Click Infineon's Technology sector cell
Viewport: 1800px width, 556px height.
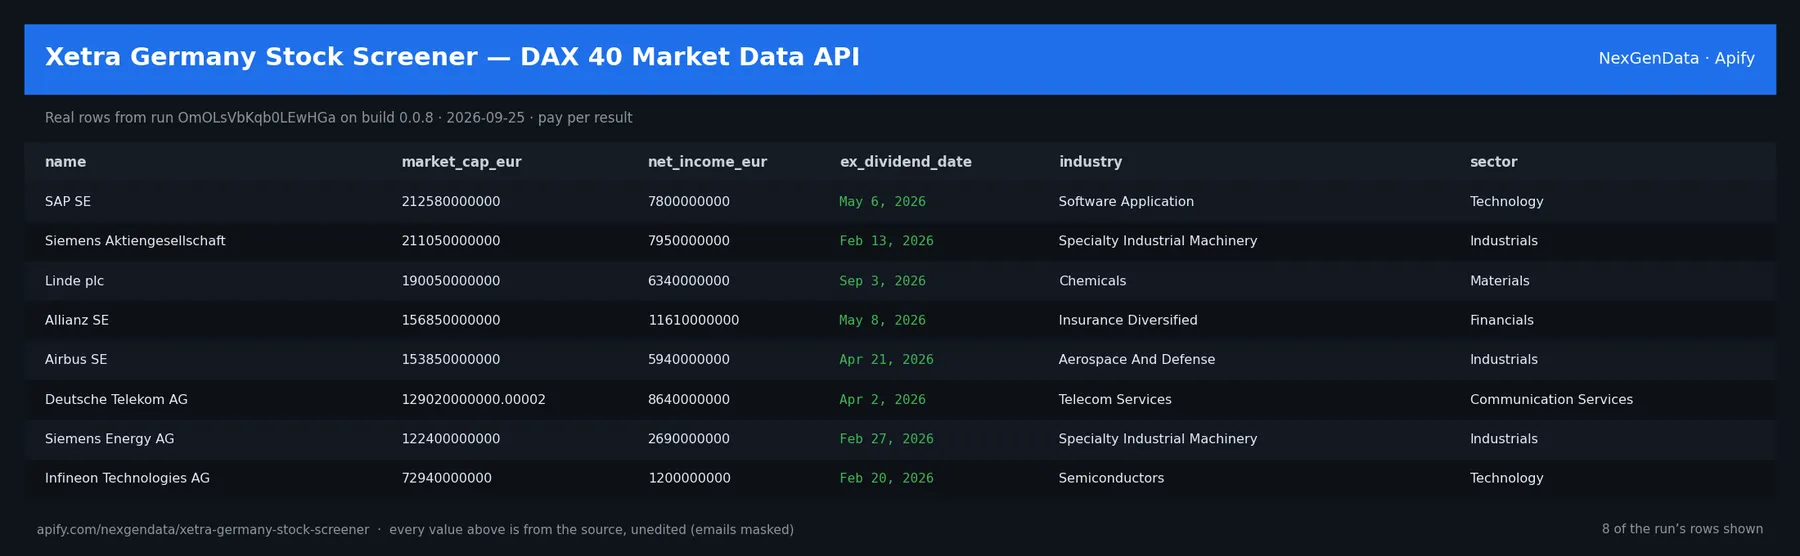(x=1506, y=478)
